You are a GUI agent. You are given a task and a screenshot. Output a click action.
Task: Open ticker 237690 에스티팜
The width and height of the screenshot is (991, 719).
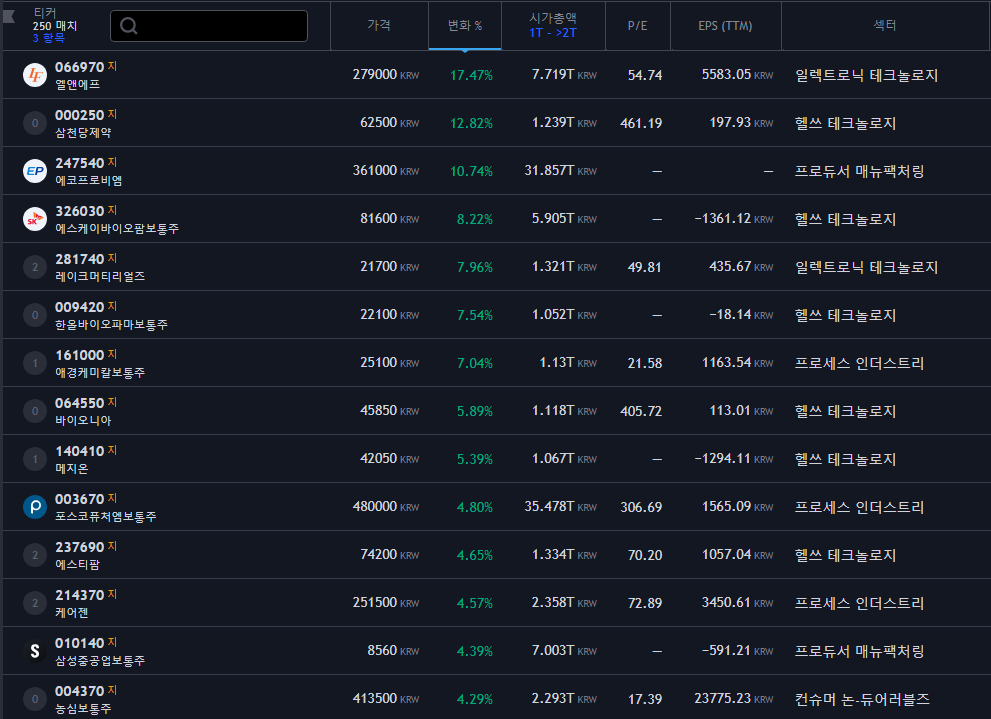click(79, 547)
